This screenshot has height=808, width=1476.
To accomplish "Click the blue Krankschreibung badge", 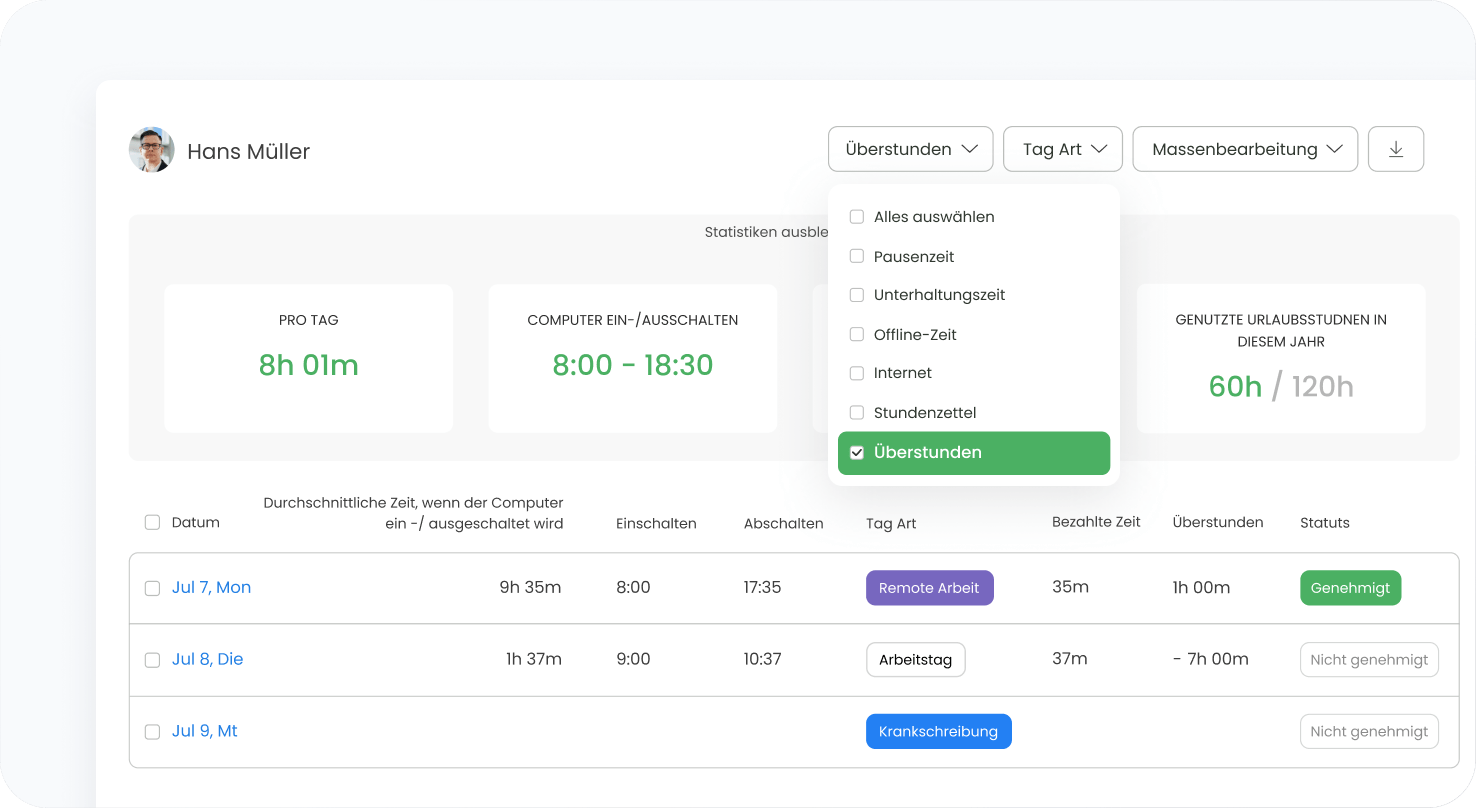I will click(938, 731).
